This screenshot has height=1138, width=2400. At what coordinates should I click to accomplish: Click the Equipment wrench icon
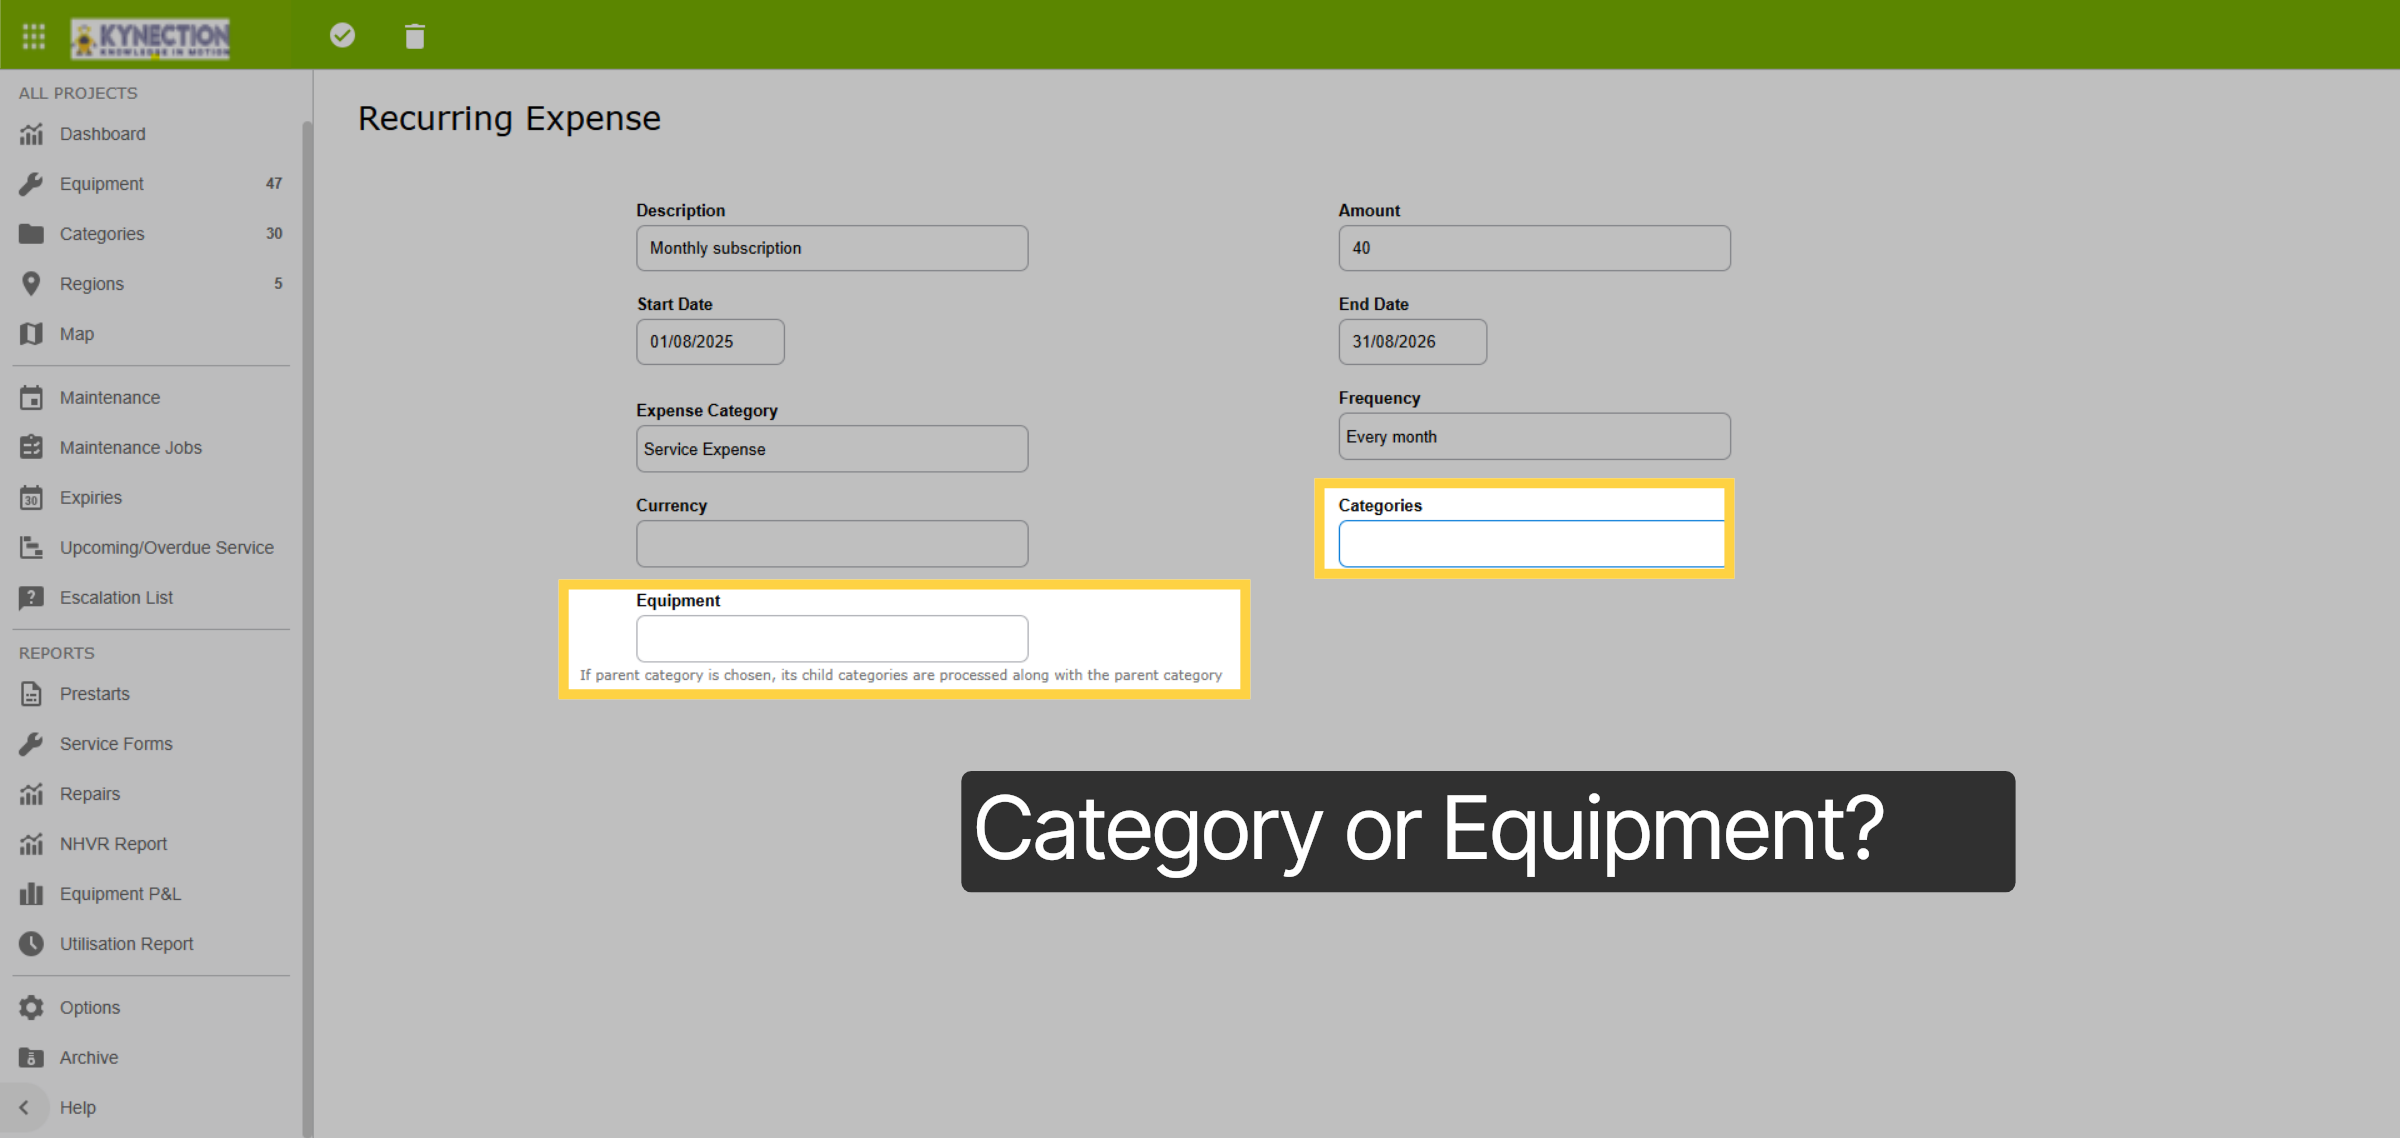[x=31, y=184]
